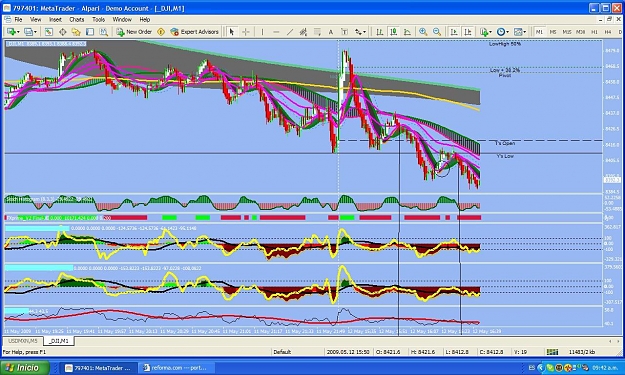Select the Text Label tool
The width and height of the screenshot is (625, 375).
coord(344,32)
